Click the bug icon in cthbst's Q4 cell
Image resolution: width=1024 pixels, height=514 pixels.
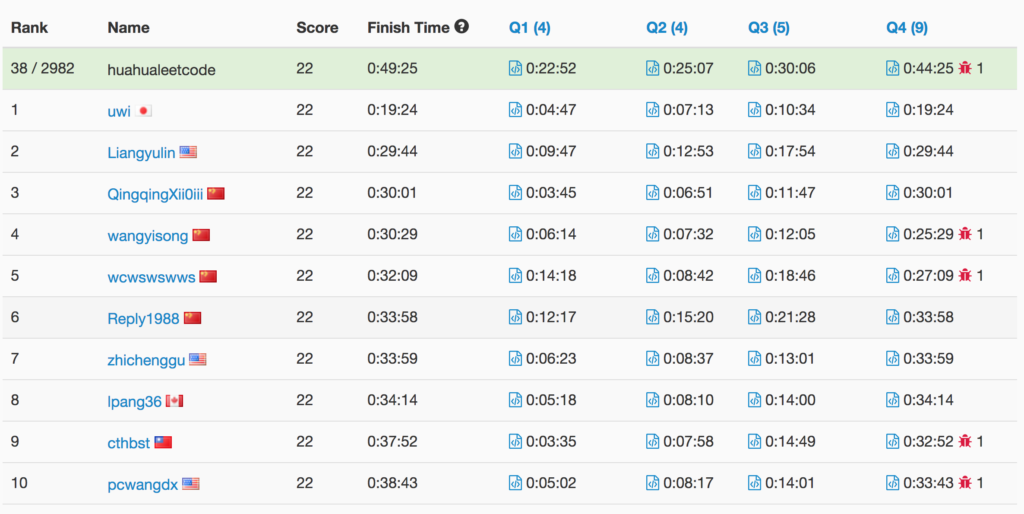965,442
